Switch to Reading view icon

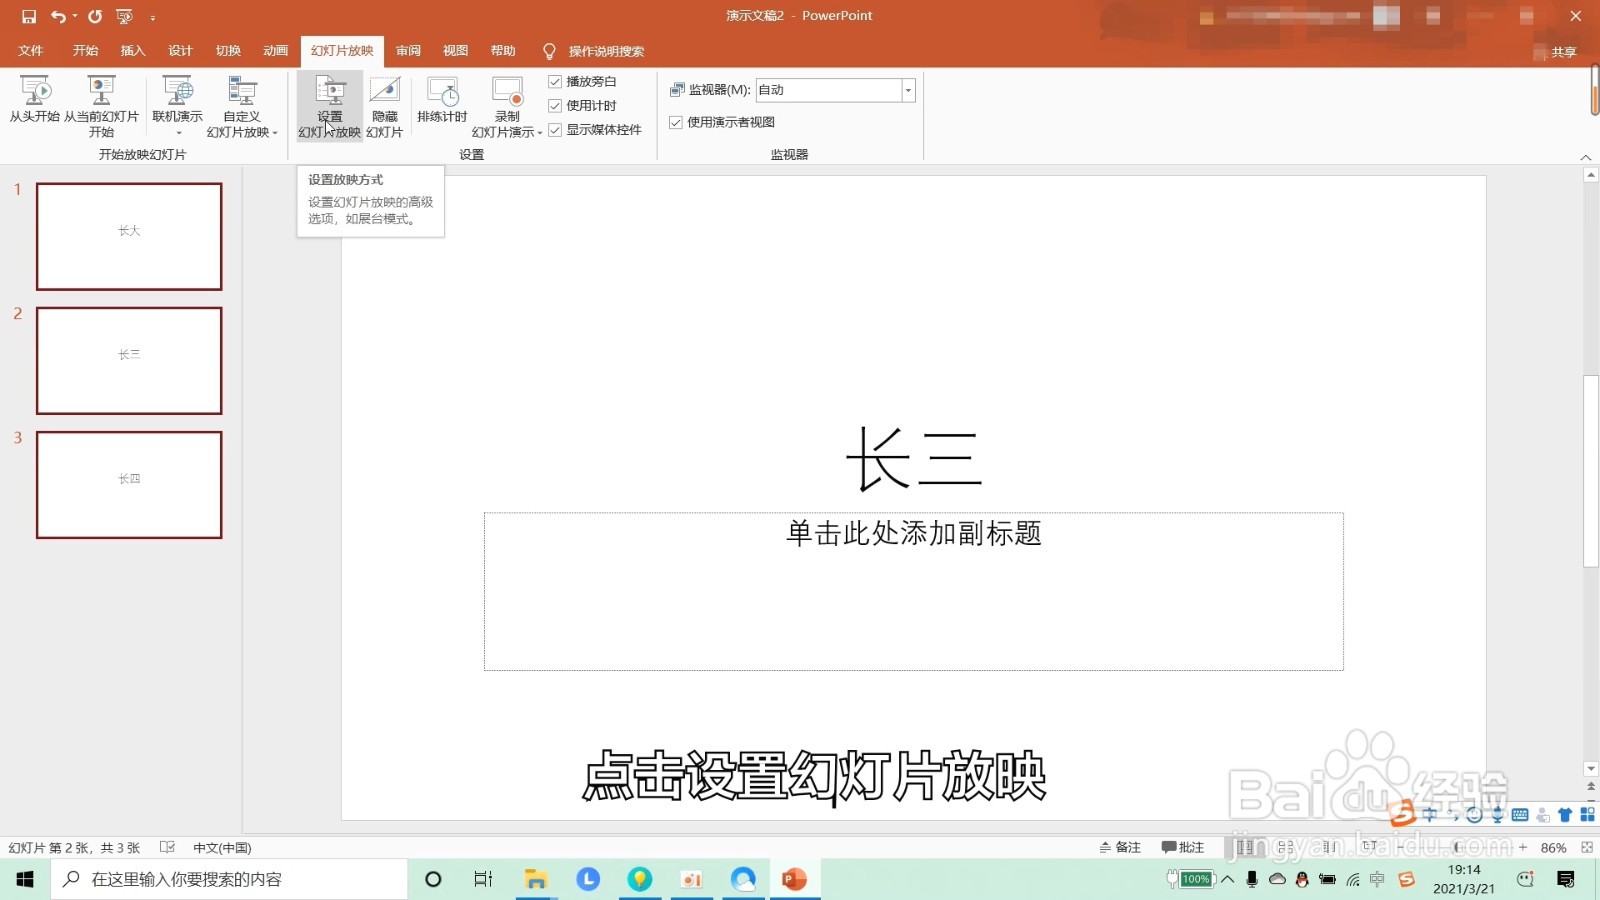[x=1329, y=847]
